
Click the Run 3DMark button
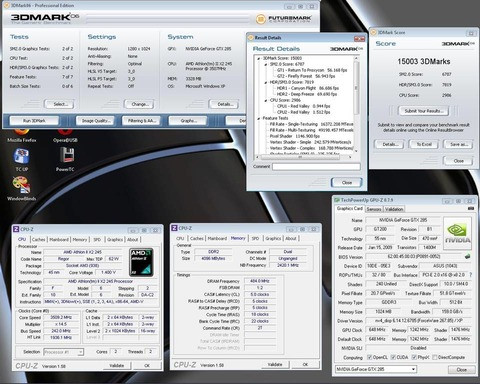[34, 121]
